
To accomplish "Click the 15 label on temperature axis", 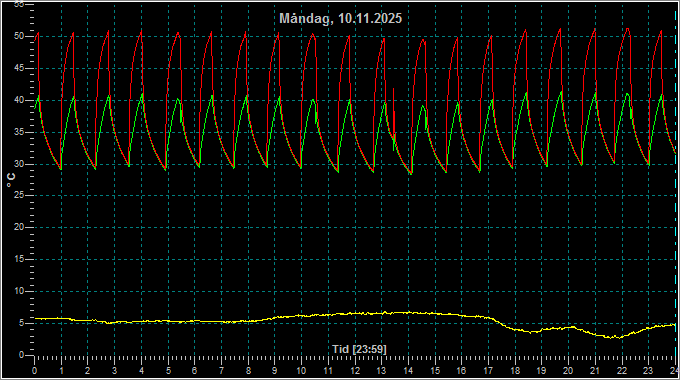I will [x=19, y=259].
